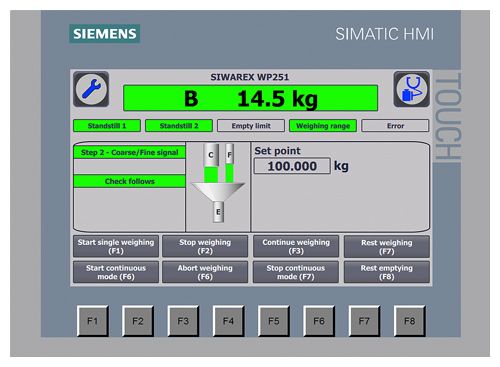Click Abort weighing (F6) button
Screen dimensions: 500x367
pos(205,272)
